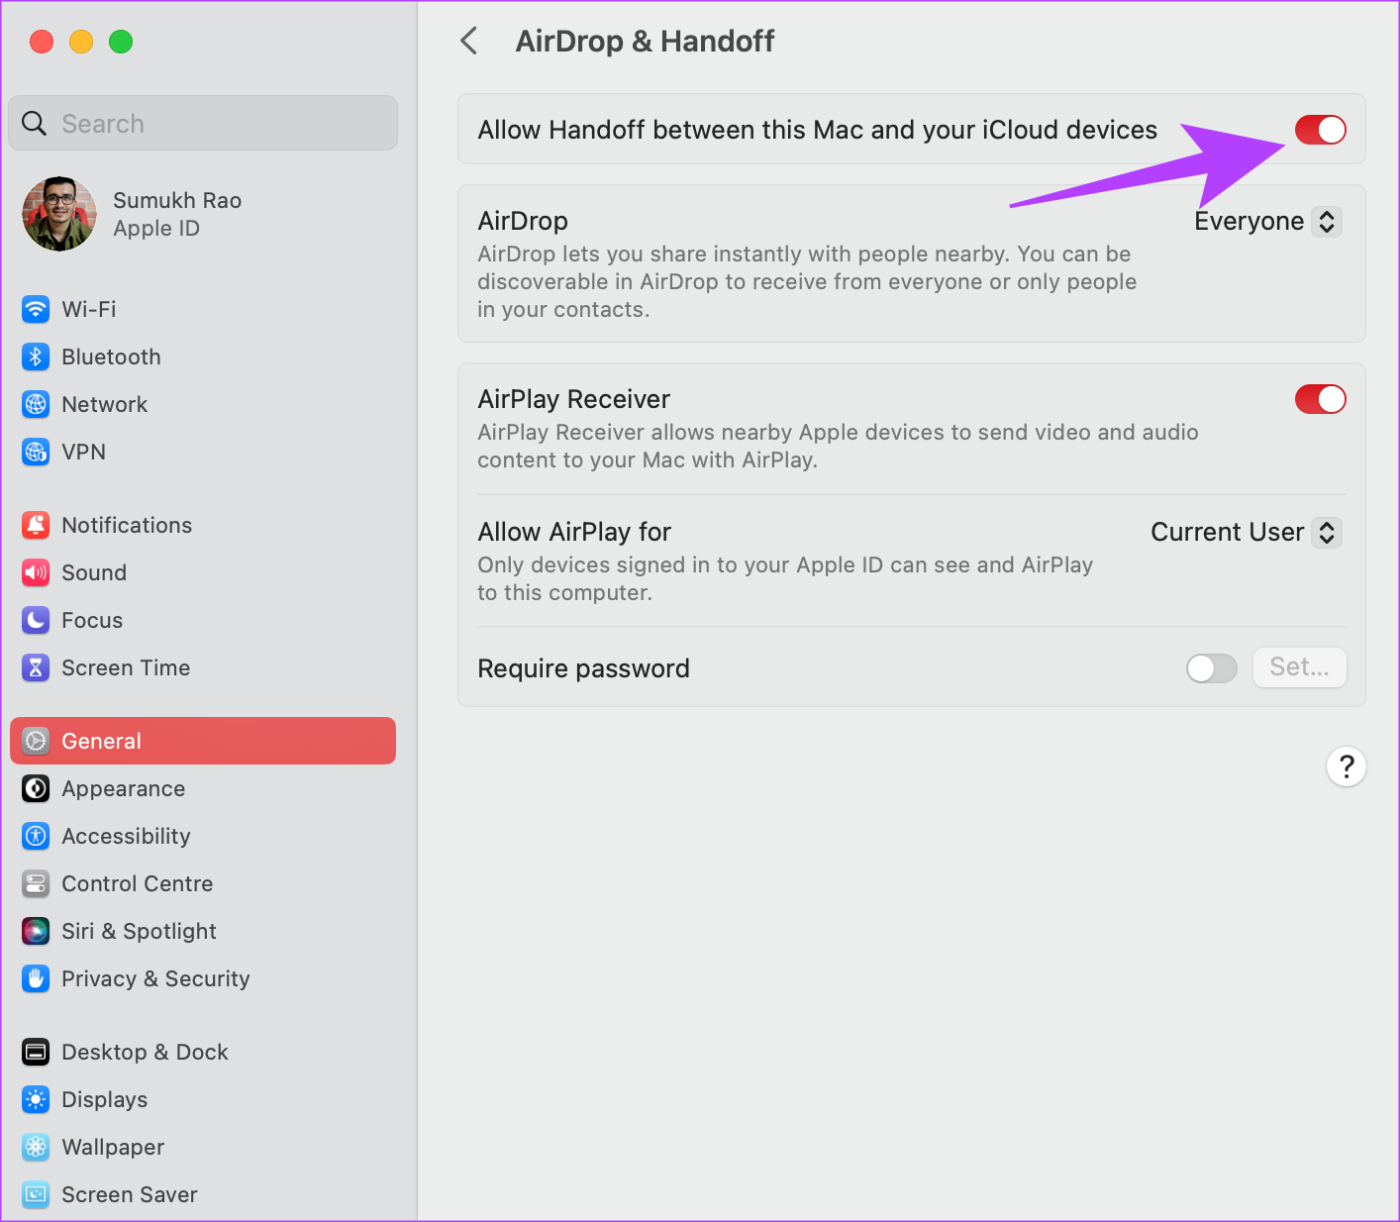Image resolution: width=1400 pixels, height=1222 pixels.
Task: Select Displays label in sidebar
Action: click(105, 1100)
